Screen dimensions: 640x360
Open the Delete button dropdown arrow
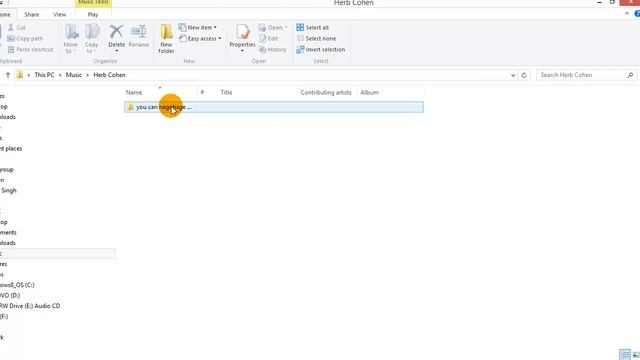coord(116,51)
